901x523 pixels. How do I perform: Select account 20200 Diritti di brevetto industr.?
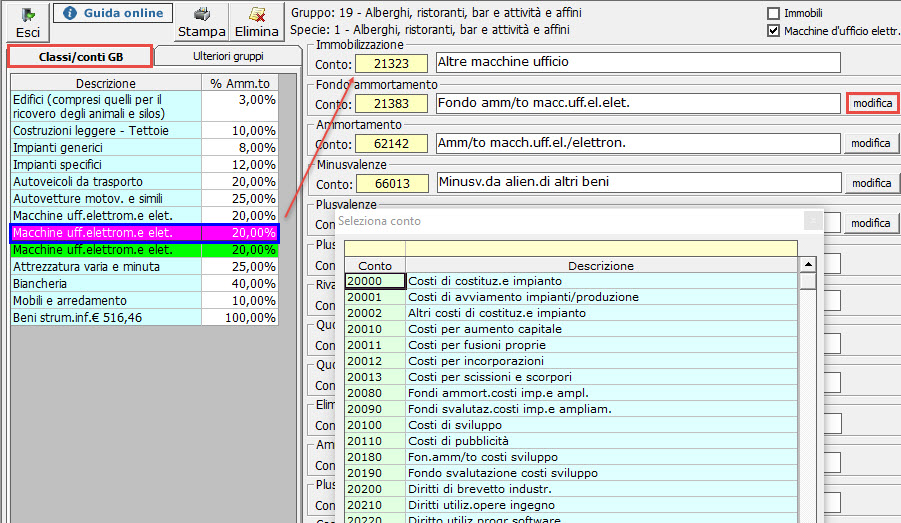[571, 489]
